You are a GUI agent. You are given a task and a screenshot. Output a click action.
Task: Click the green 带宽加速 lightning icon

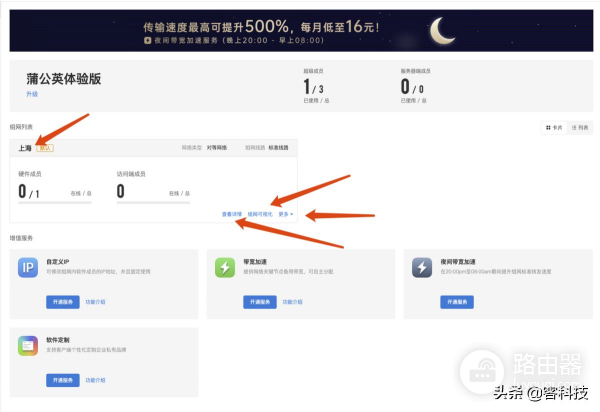click(226, 268)
